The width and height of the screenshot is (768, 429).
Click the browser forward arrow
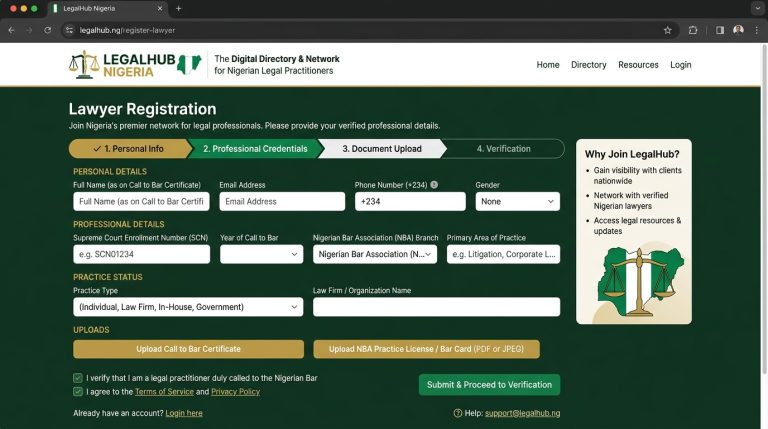click(x=29, y=30)
